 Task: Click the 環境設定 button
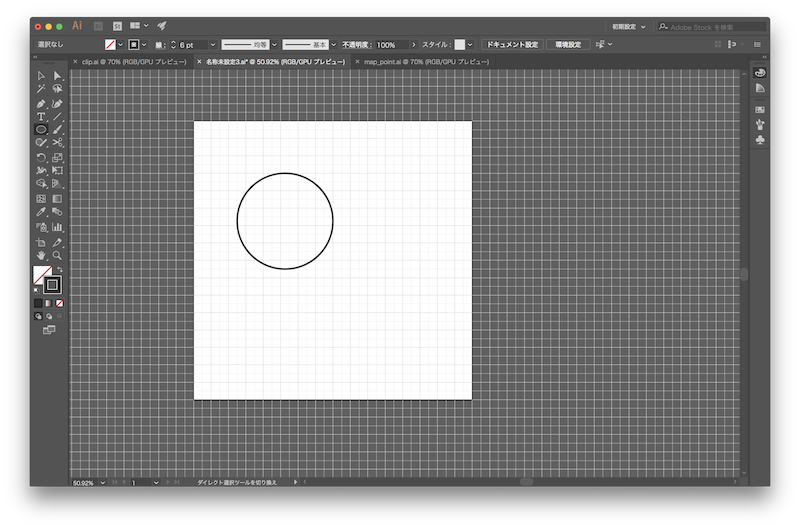pyautogui.click(x=568, y=45)
